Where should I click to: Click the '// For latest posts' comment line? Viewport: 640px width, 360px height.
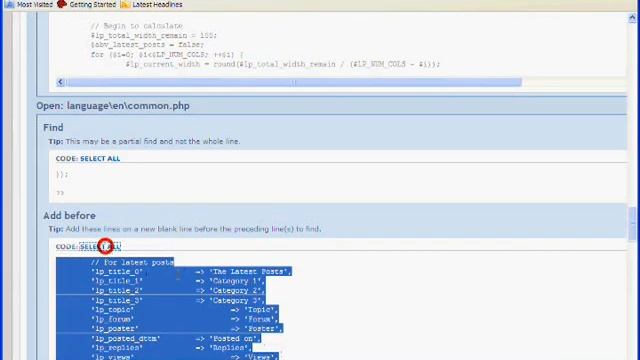[x=133, y=262]
